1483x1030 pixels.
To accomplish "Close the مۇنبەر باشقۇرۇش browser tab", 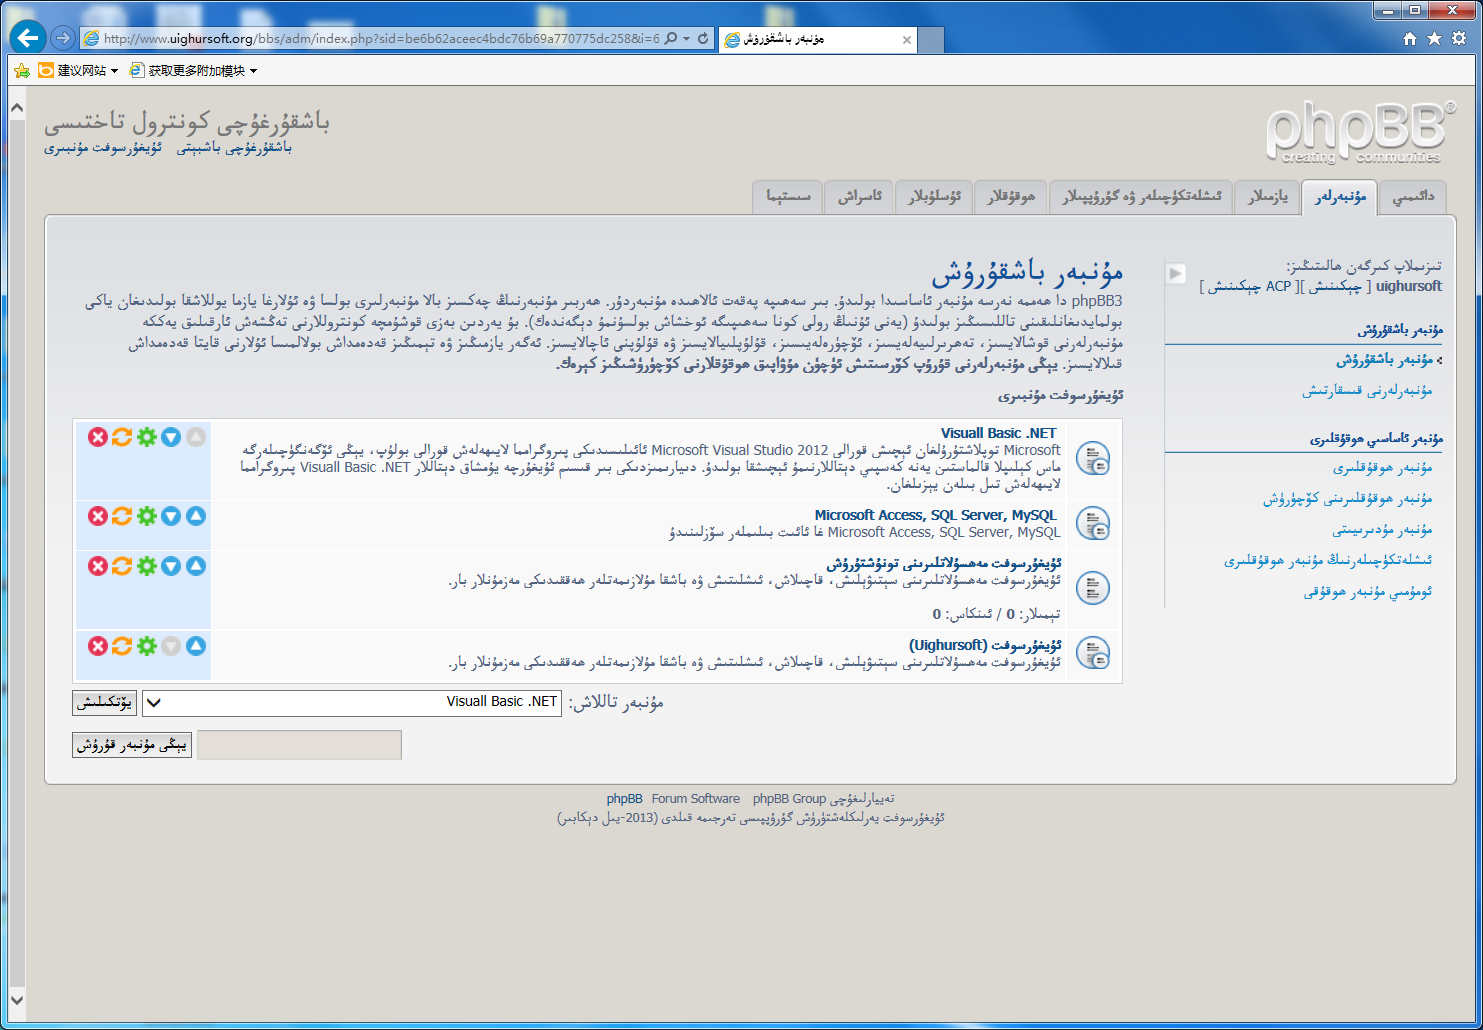I will pyautogui.click(x=907, y=40).
